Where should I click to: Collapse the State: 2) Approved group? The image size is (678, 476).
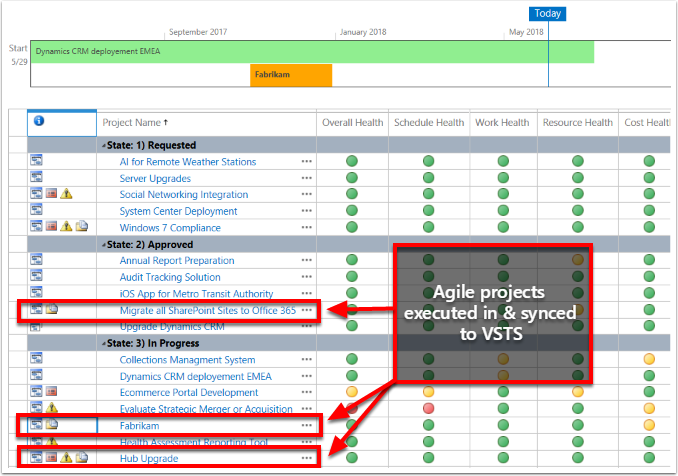click(104, 245)
